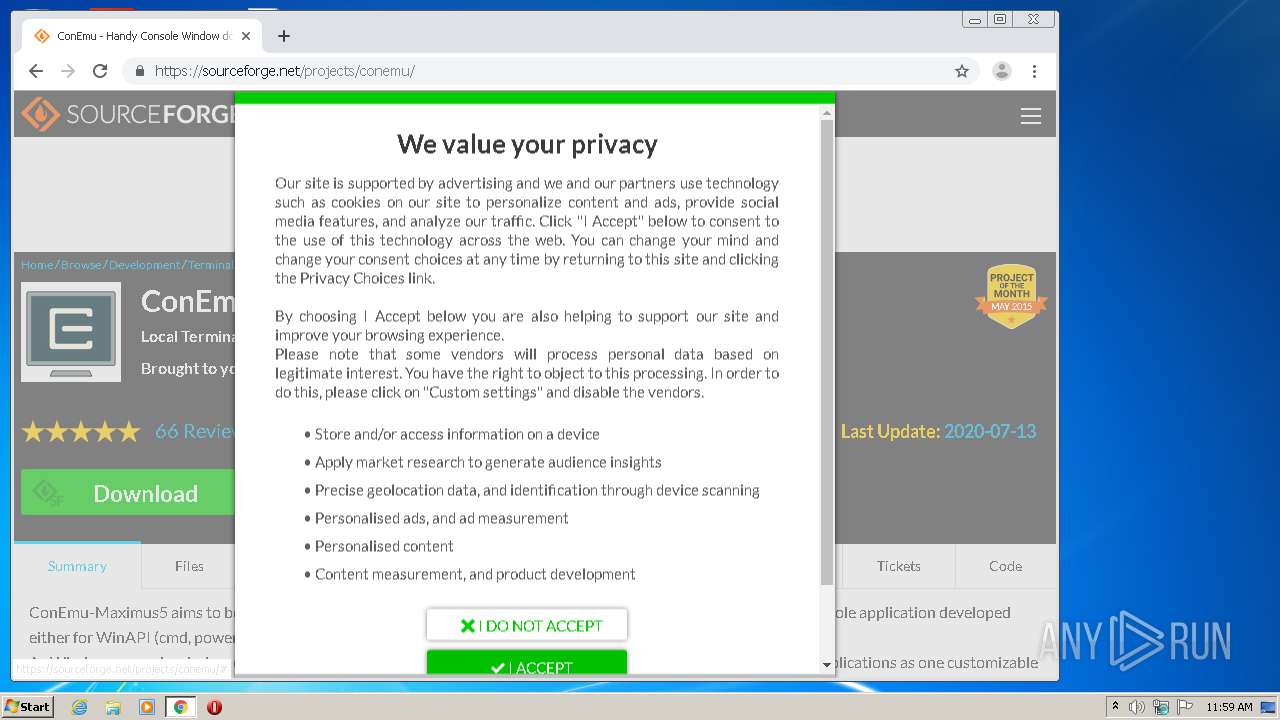Open a new tab with the plus button

coord(284,36)
